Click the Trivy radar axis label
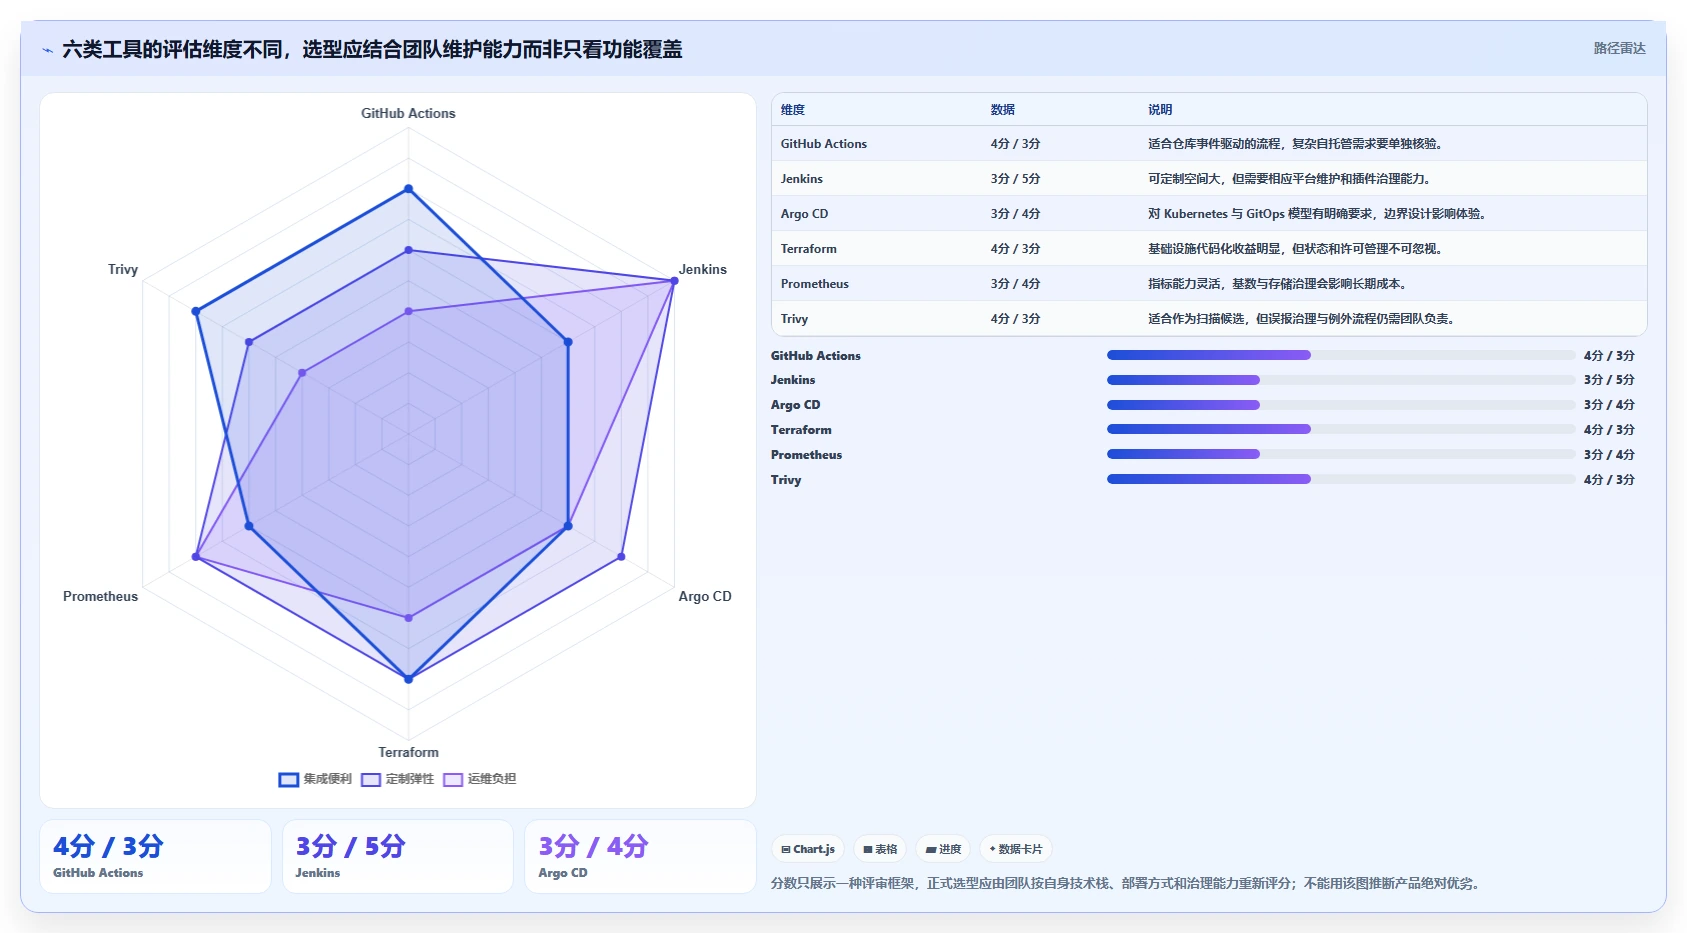Viewport: 1687px width, 933px height. pyautogui.click(x=123, y=270)
